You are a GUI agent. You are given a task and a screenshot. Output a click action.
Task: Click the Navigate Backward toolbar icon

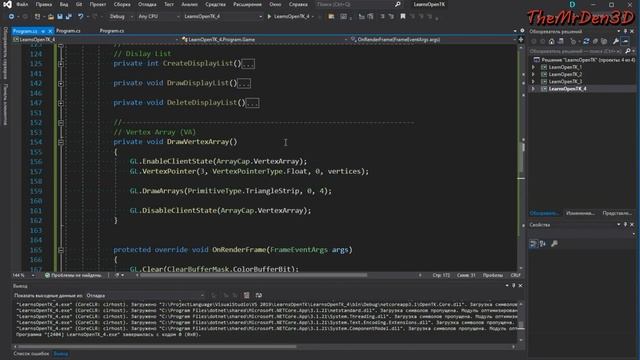click(11, 16)
